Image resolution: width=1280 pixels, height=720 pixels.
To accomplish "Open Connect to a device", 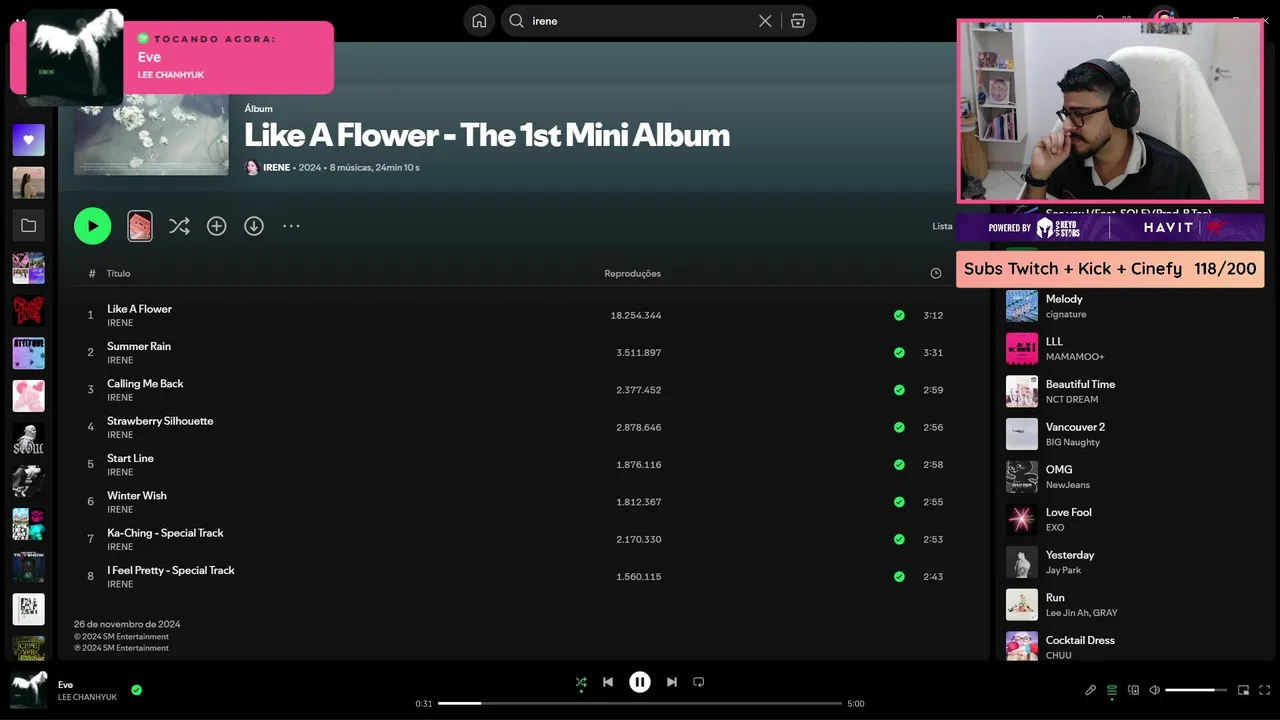I will [x=1134, y=690].
